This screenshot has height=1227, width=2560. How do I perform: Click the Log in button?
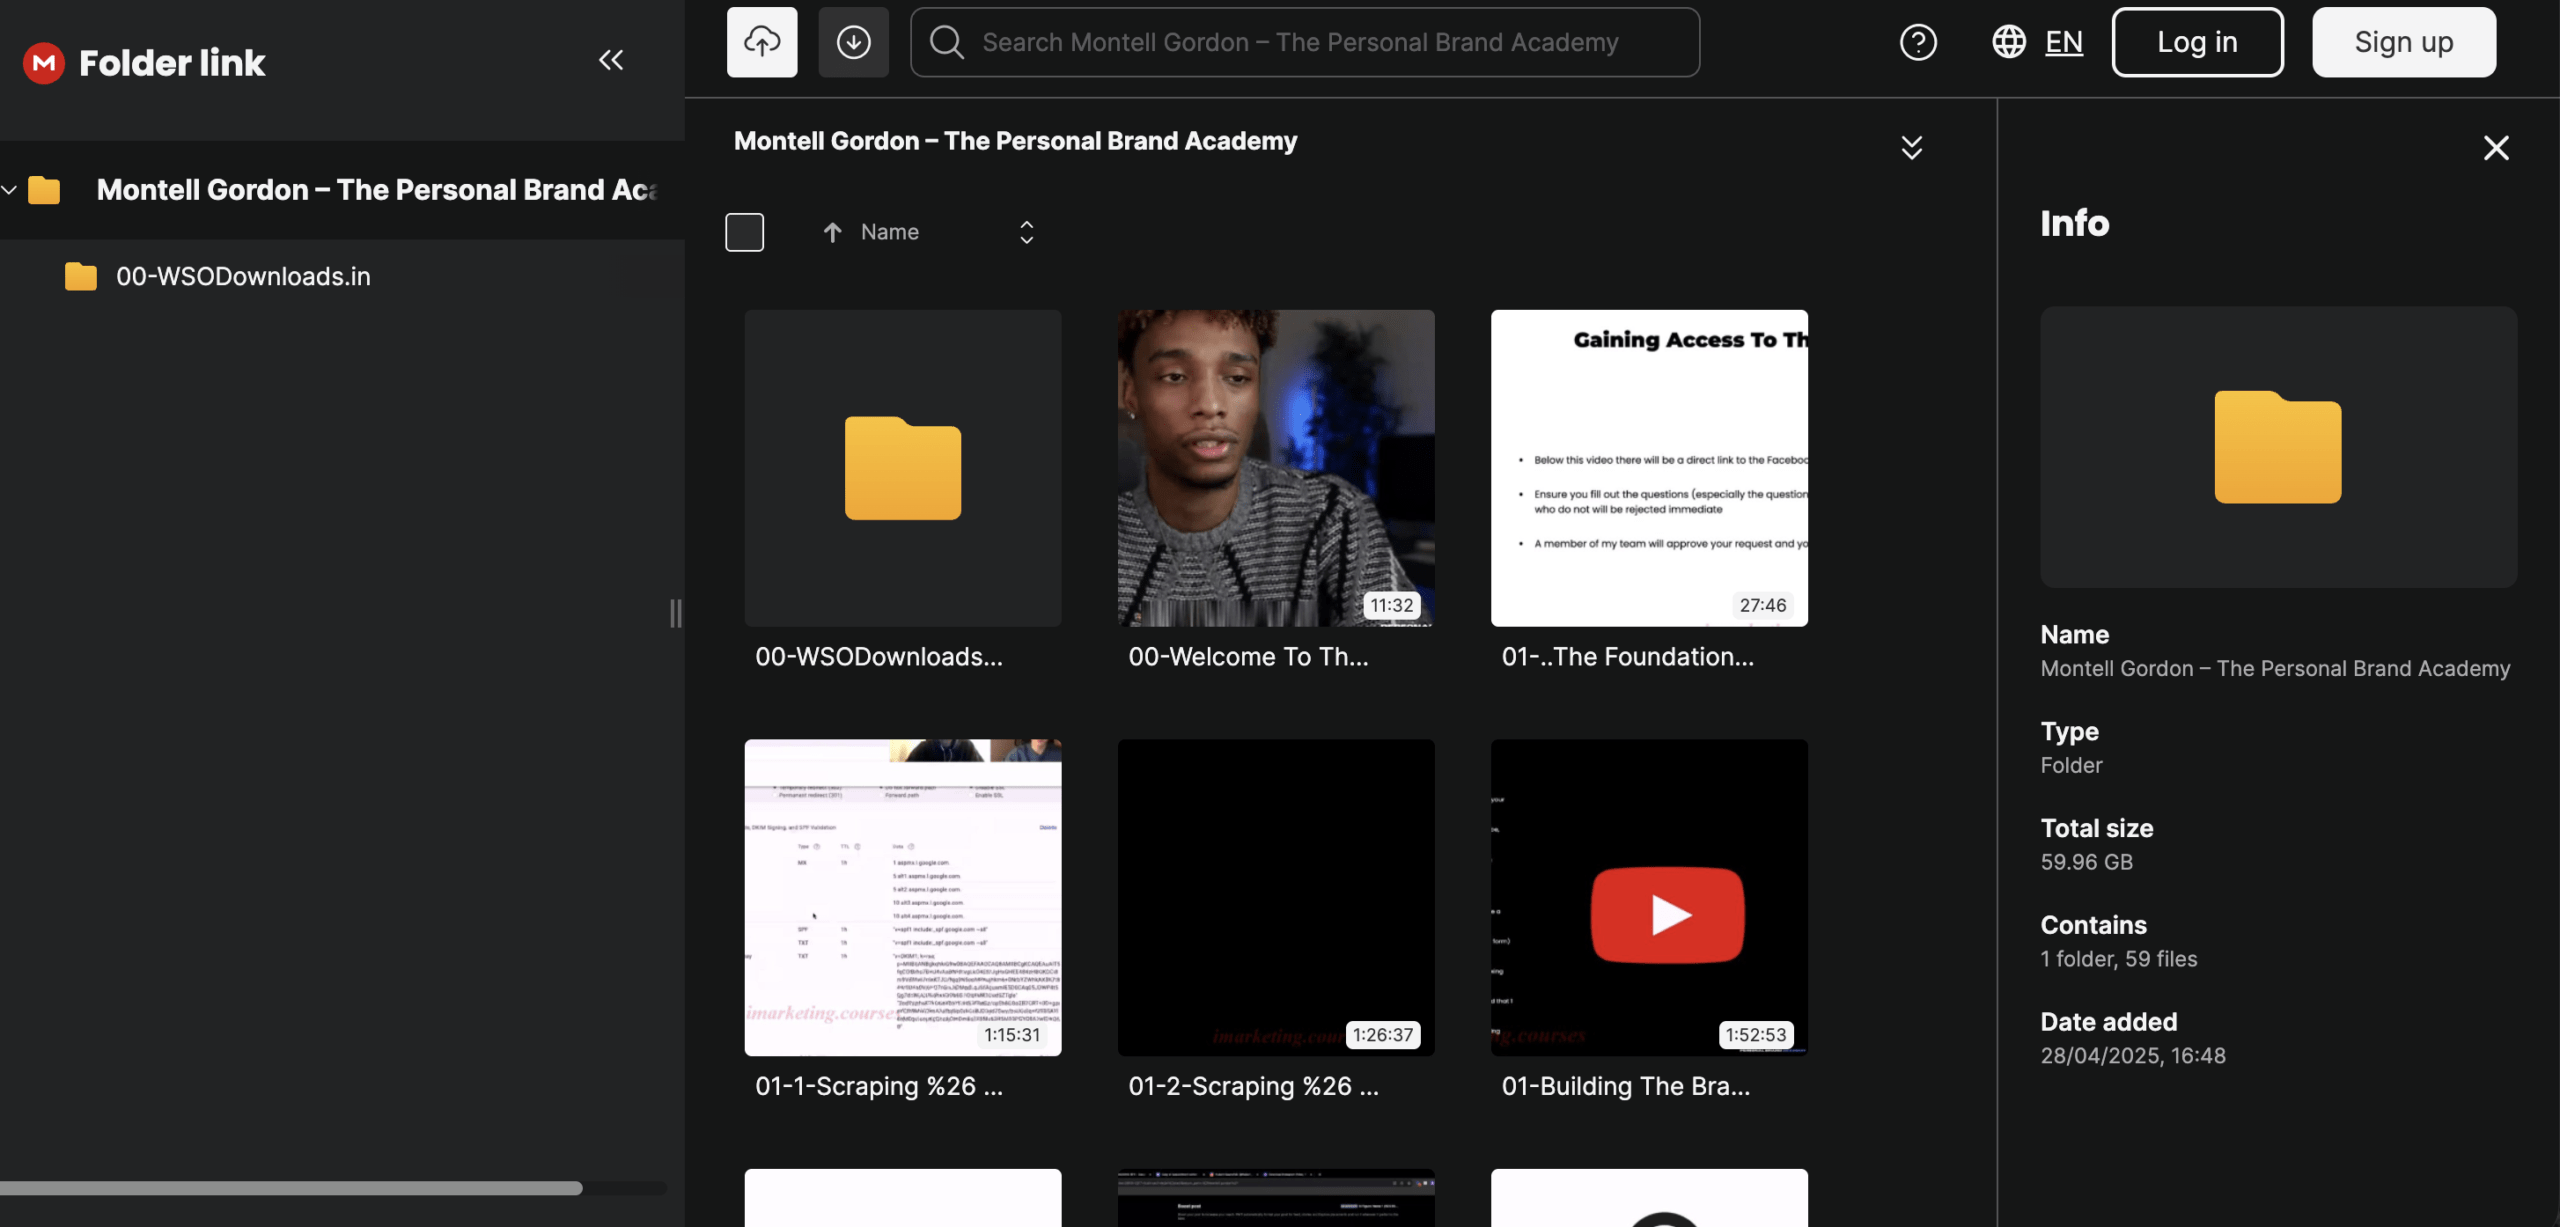pyautogui.click(x=2197, y=42)
